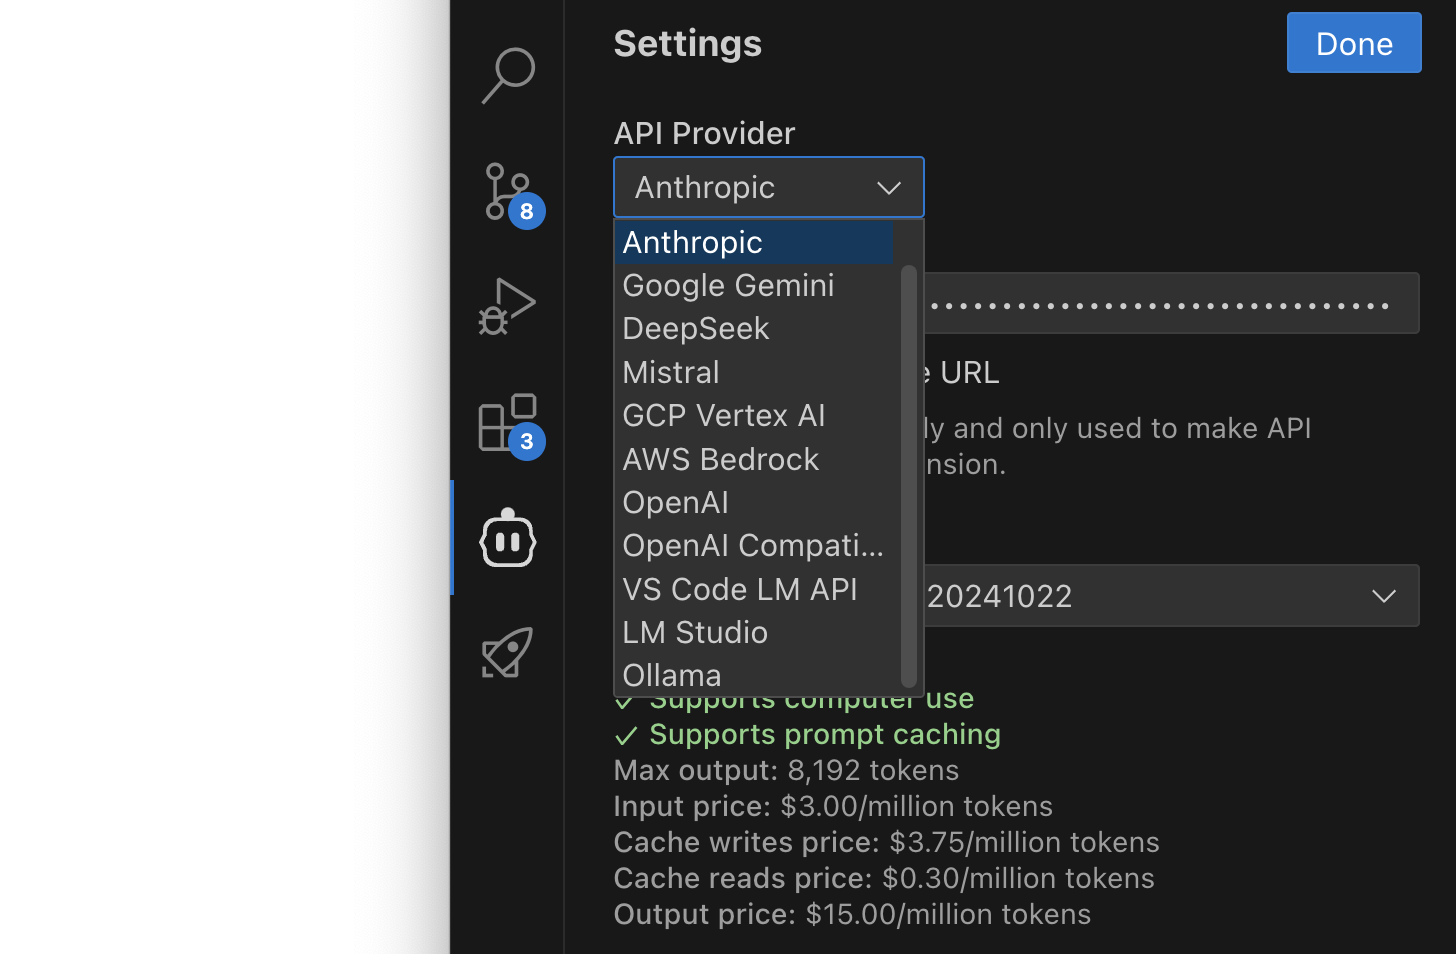
Task: Open the Search view icon
Action: 508,75
